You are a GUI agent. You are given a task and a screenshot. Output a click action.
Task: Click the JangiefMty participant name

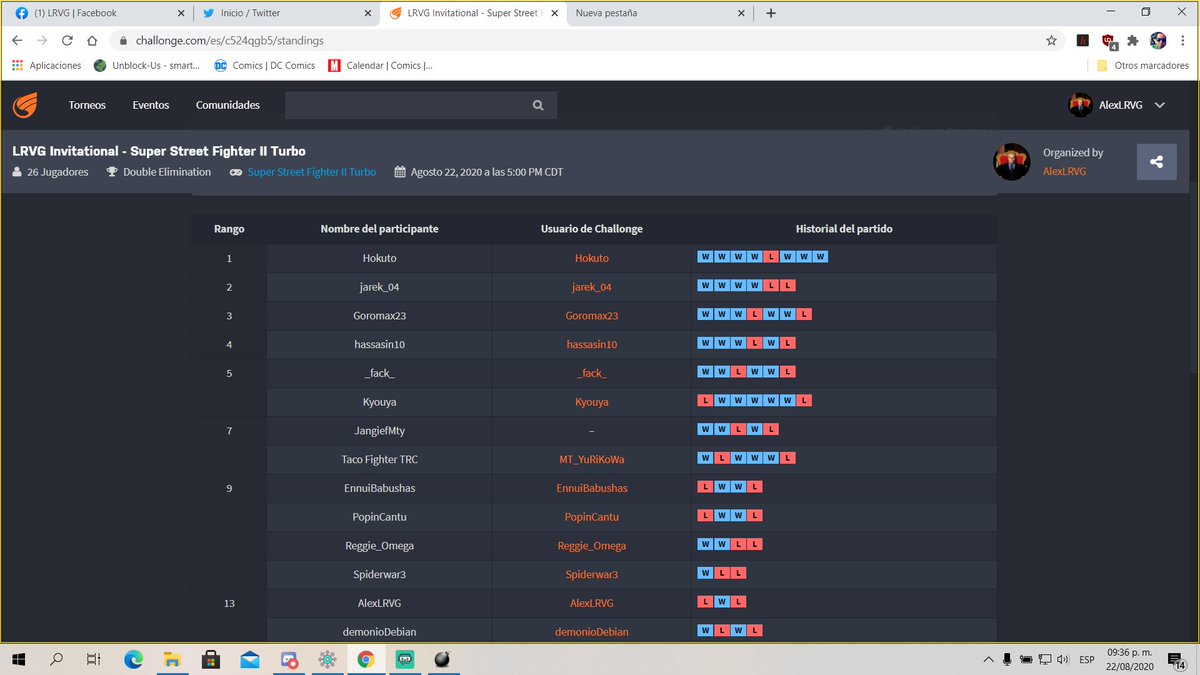click(379, 431)
